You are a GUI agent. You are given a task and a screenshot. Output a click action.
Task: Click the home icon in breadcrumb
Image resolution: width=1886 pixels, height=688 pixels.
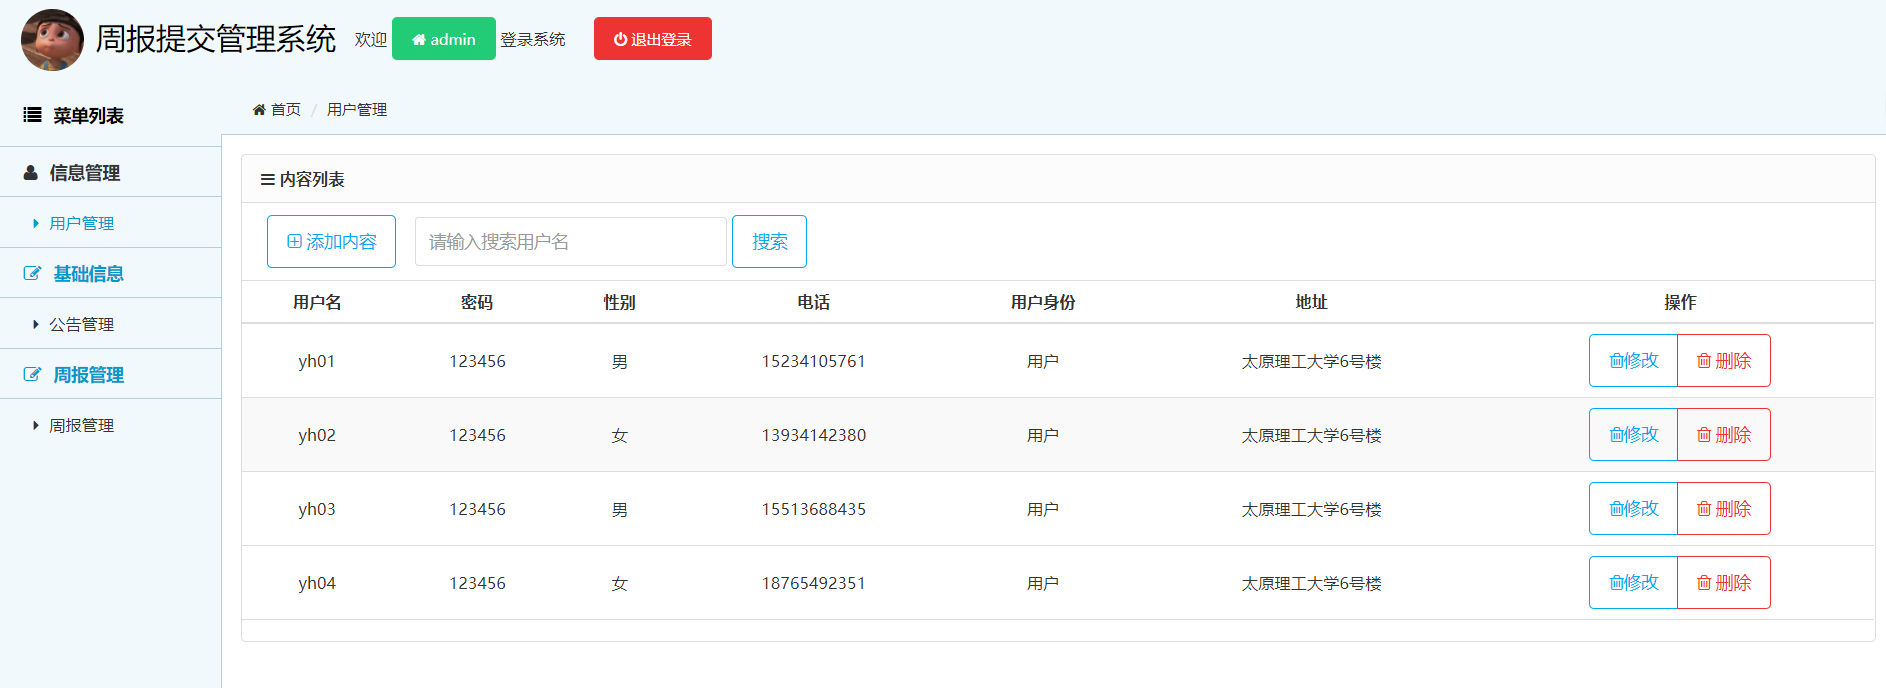[x=259, y=110]
